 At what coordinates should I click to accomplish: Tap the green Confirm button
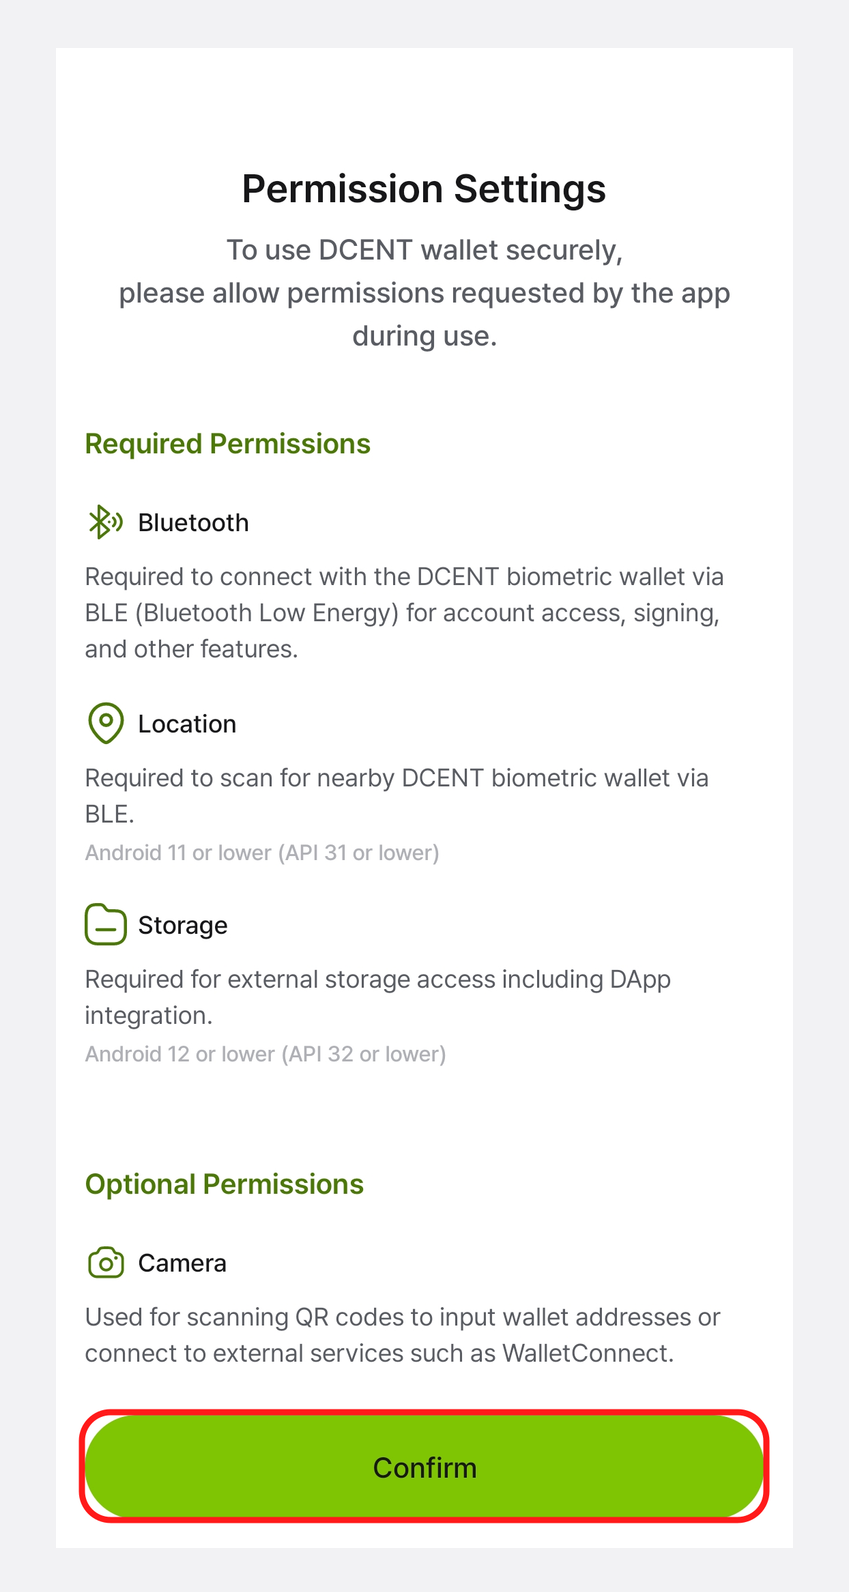coord(424,1467)
